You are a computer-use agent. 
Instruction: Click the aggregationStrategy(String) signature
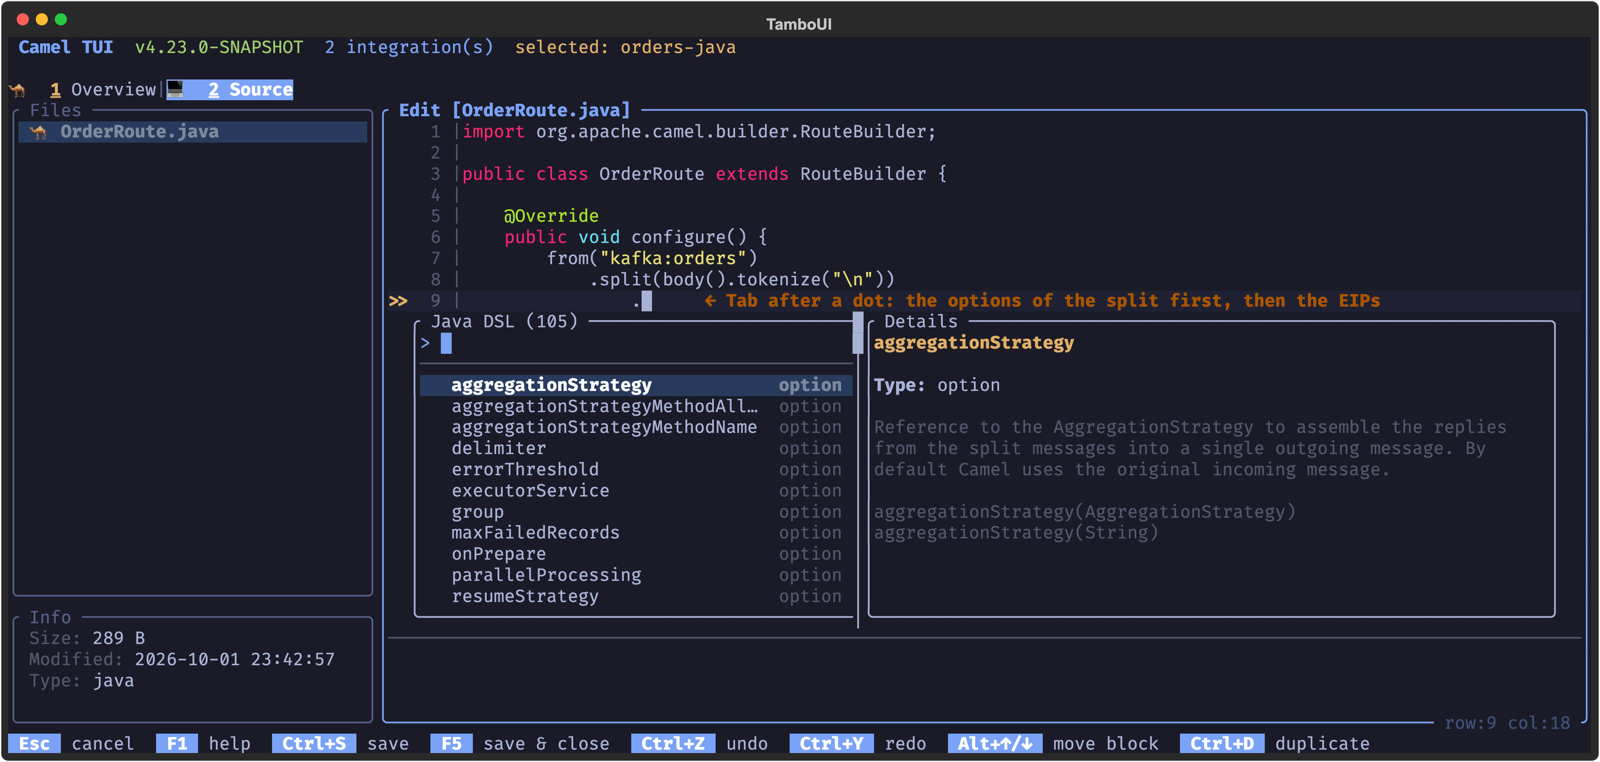[x=1016, y=533]
